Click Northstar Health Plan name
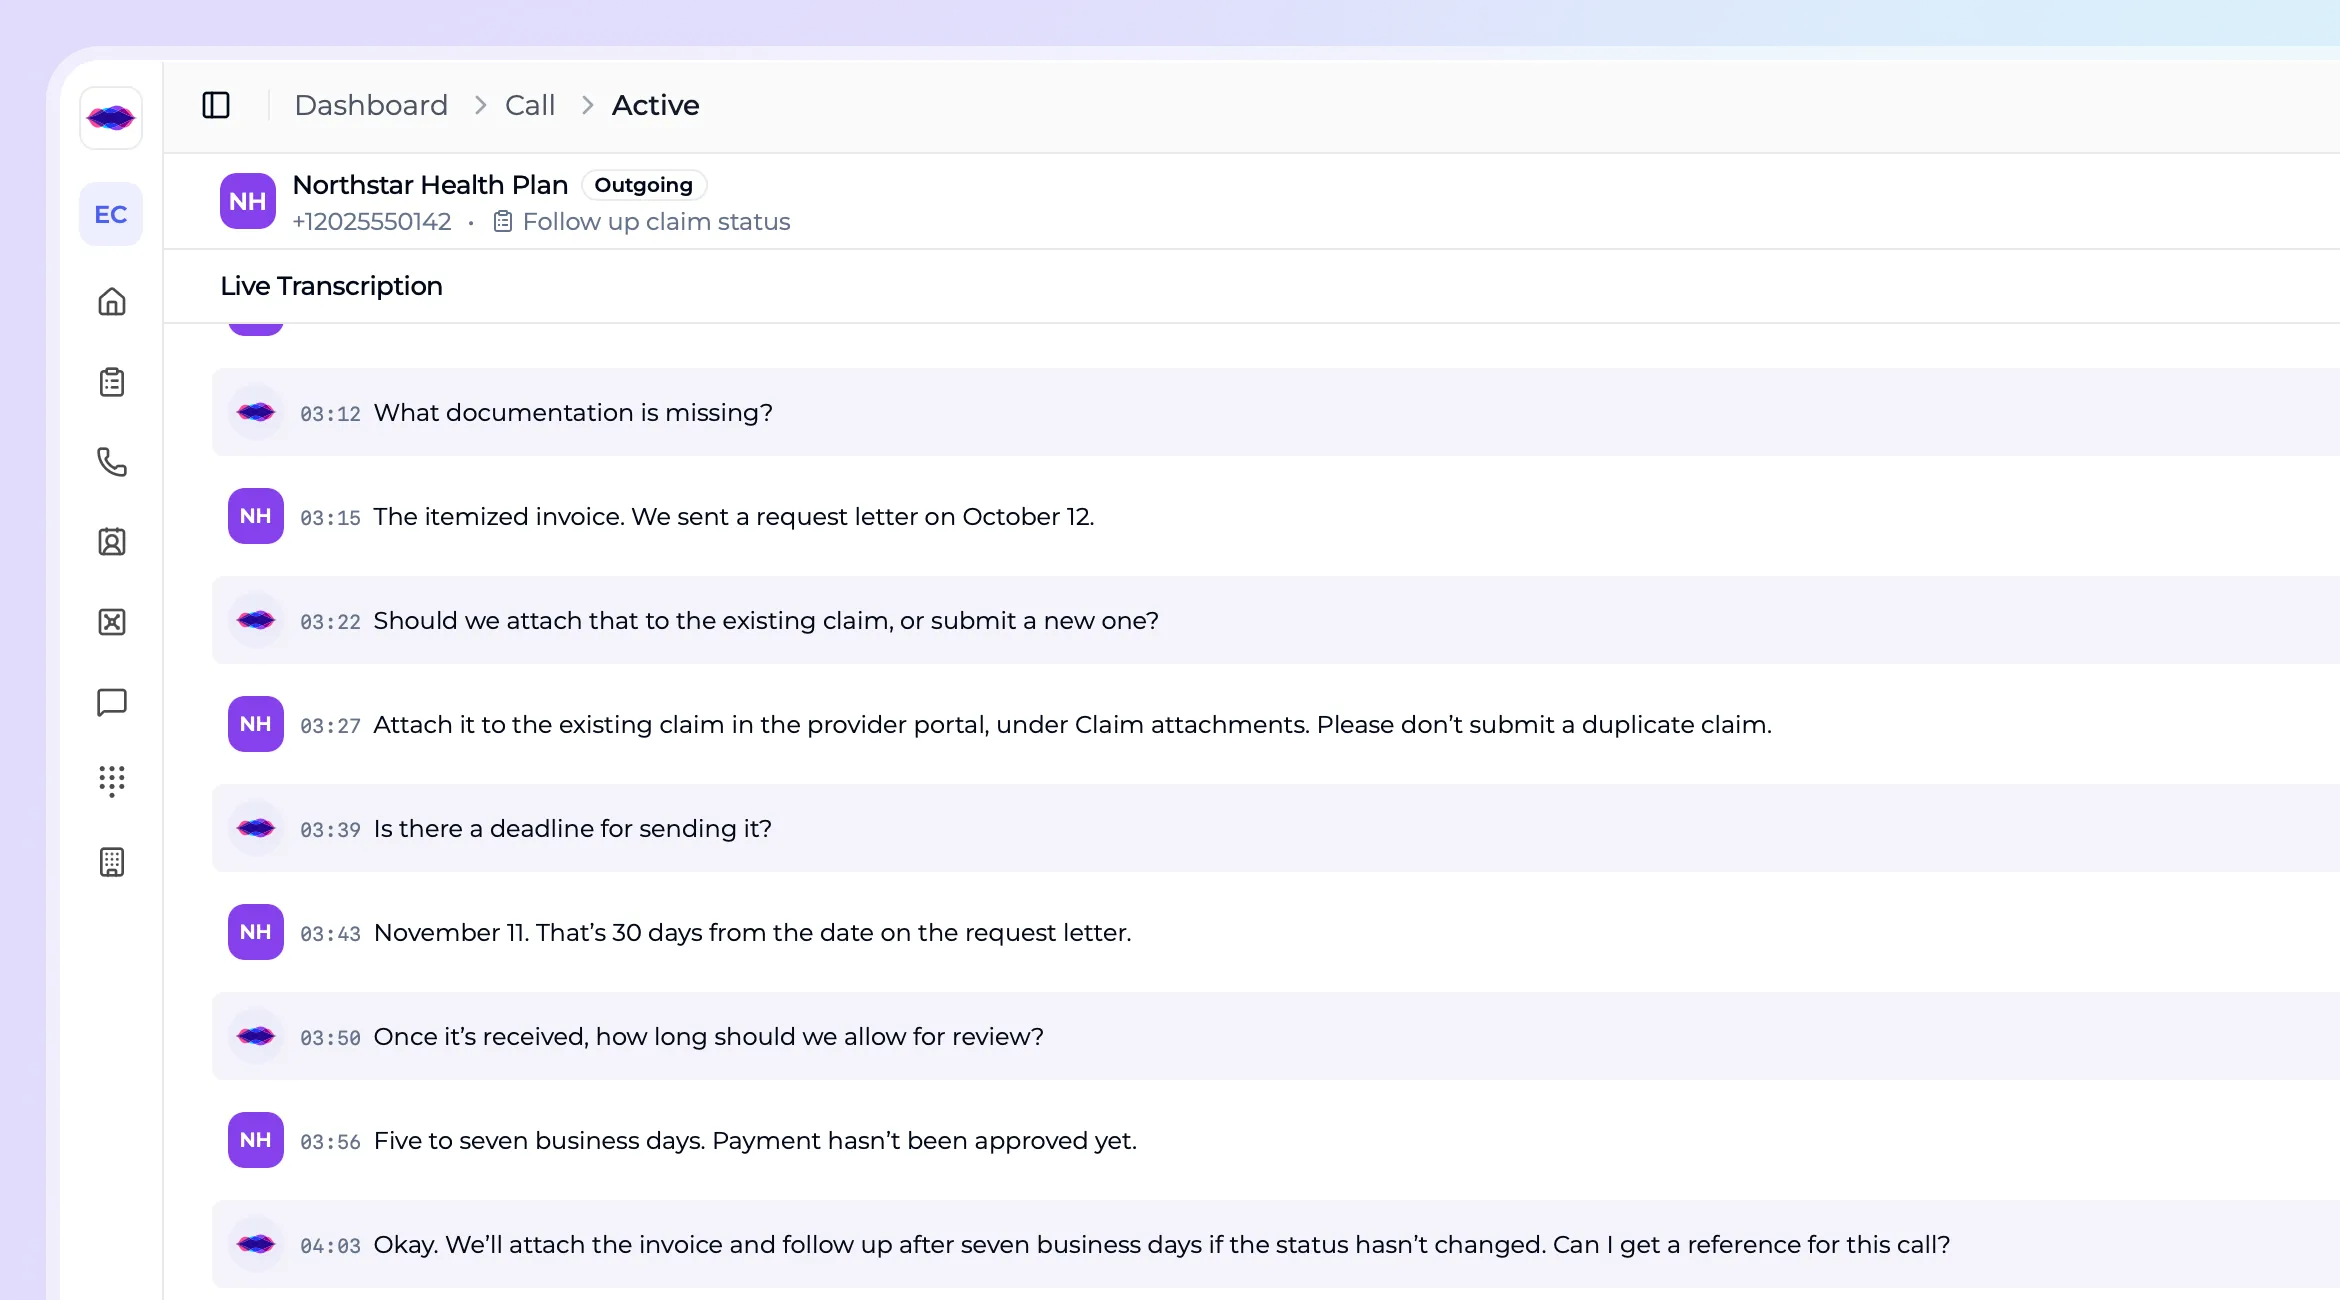This screenshot has width=2340, height=1300. pyautogui.click(x=430, y=185)
